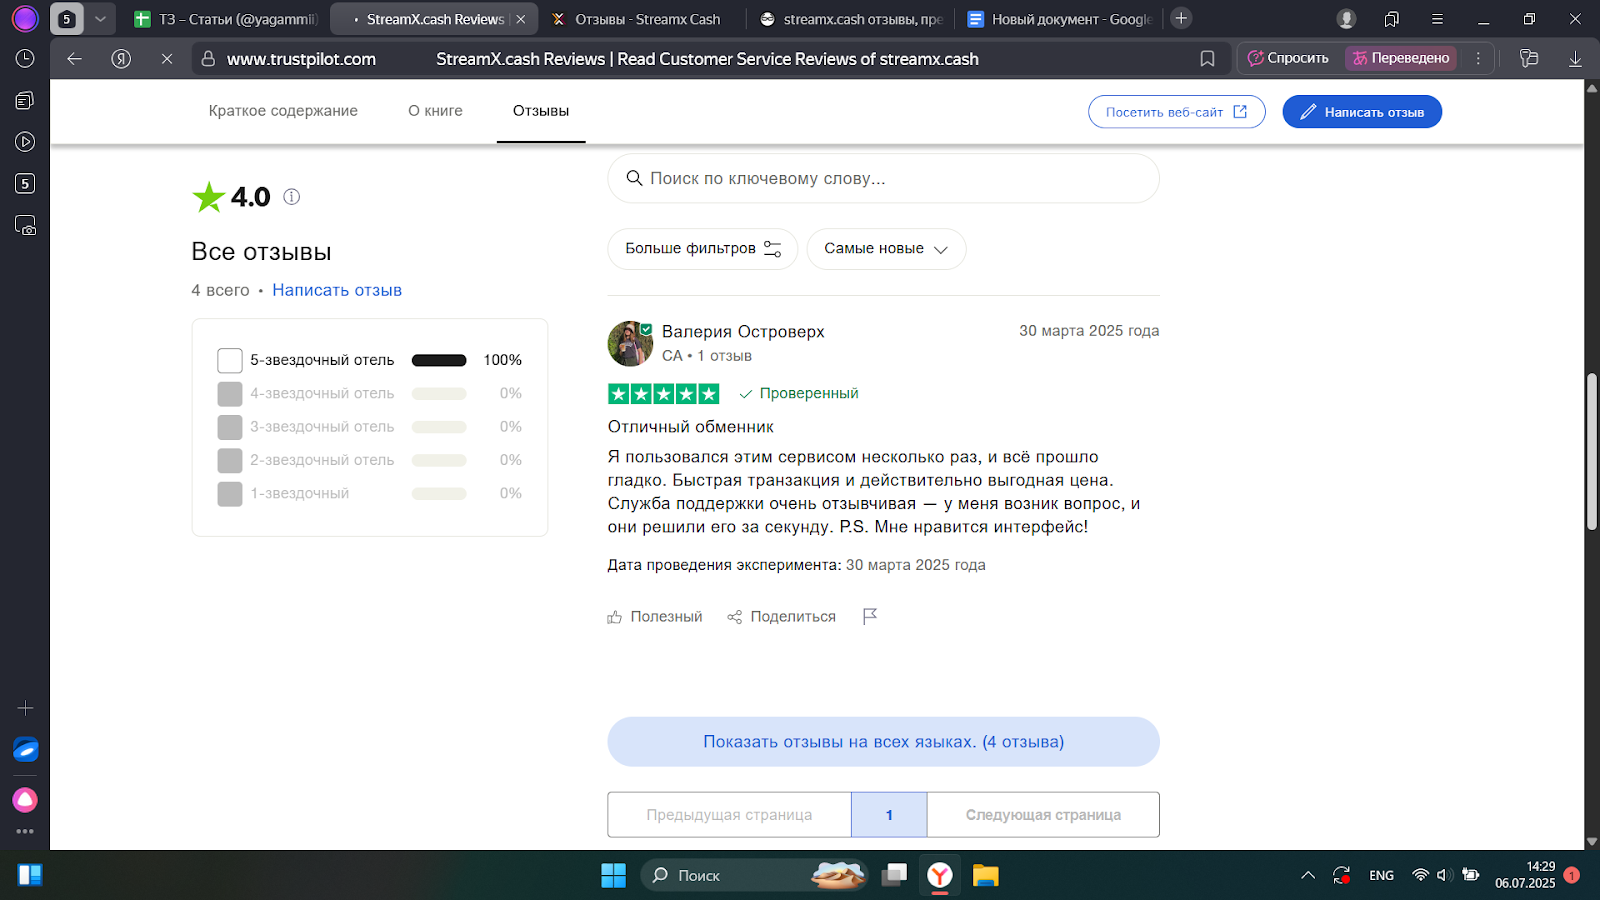The height and width of the screenshot is (900, 1600).
Task: Click the blue Написать отзыв button
Action: point(1362,112)
